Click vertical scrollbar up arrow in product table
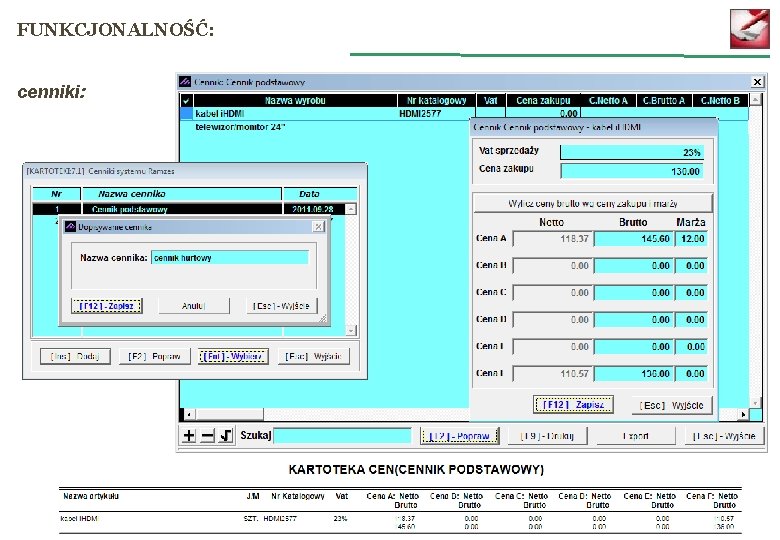 coord(756,100)
